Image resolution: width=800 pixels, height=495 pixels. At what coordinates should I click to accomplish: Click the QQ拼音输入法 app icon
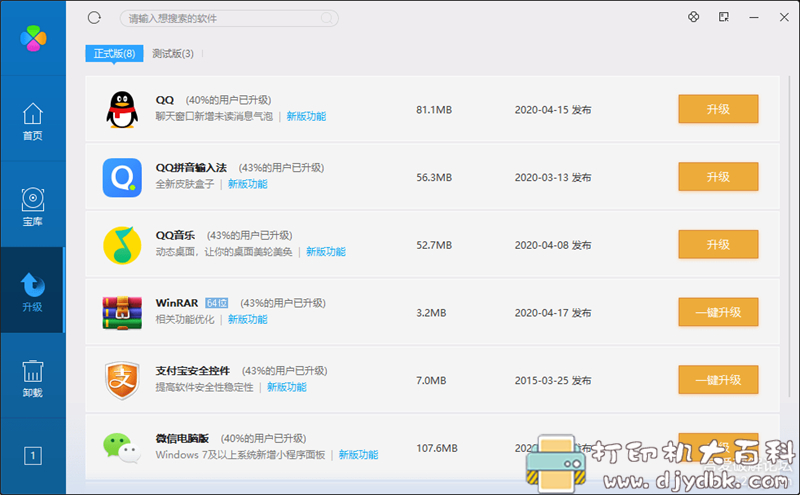(x=122, y=177)
